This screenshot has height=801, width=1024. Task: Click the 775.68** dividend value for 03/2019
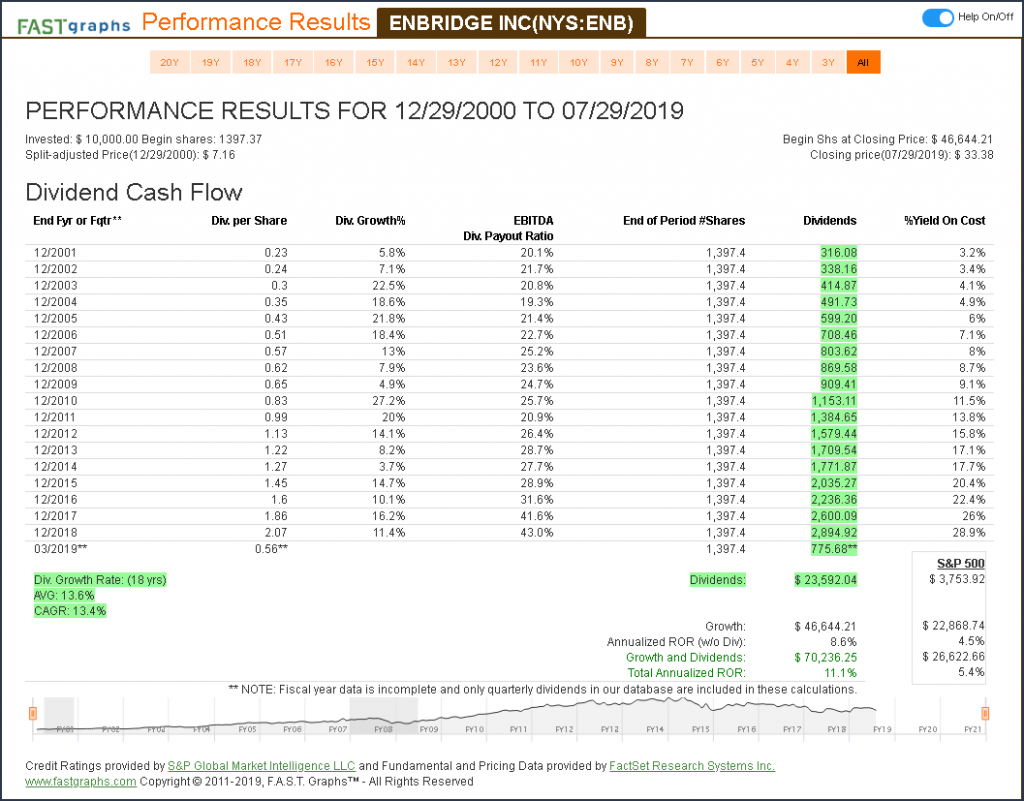834,549
